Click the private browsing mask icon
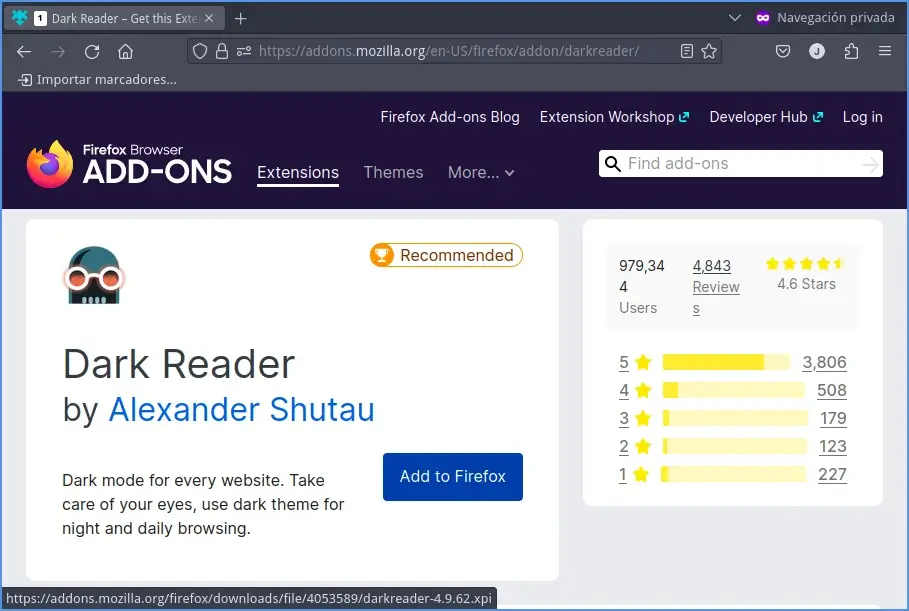This screenshot has width=909, height=611. pos(763,18)
